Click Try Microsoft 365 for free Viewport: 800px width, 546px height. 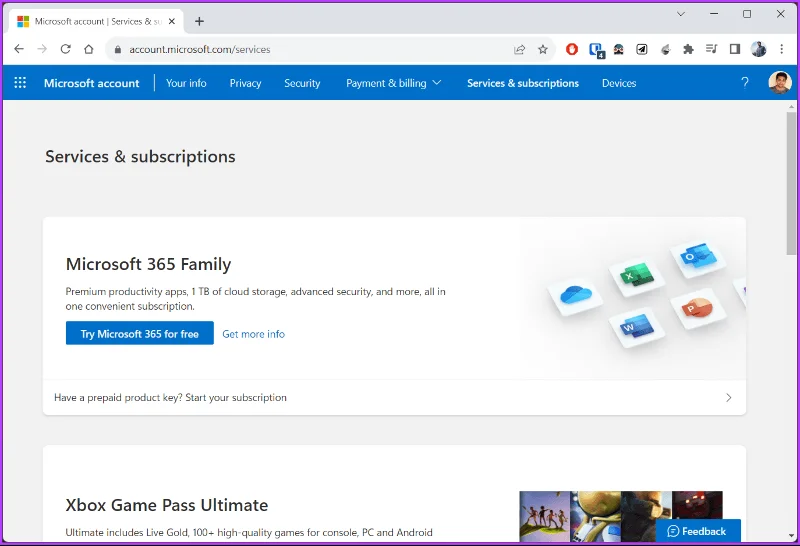pos(140,333)
